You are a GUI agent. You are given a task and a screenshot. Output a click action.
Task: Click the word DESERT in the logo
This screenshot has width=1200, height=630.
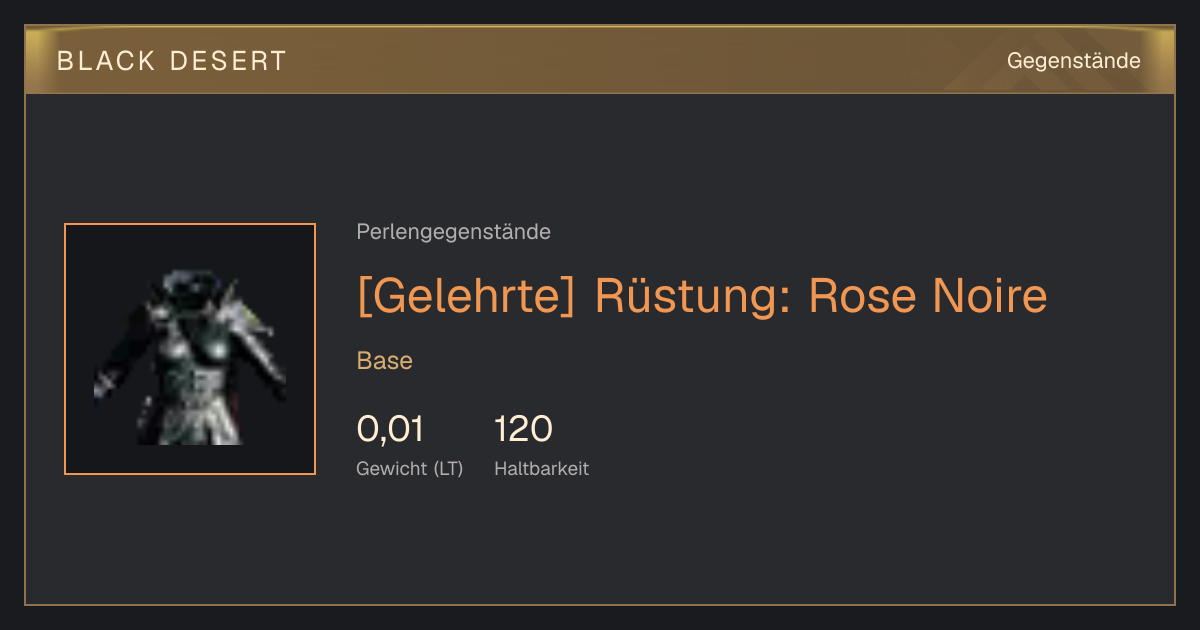point(228,61)
